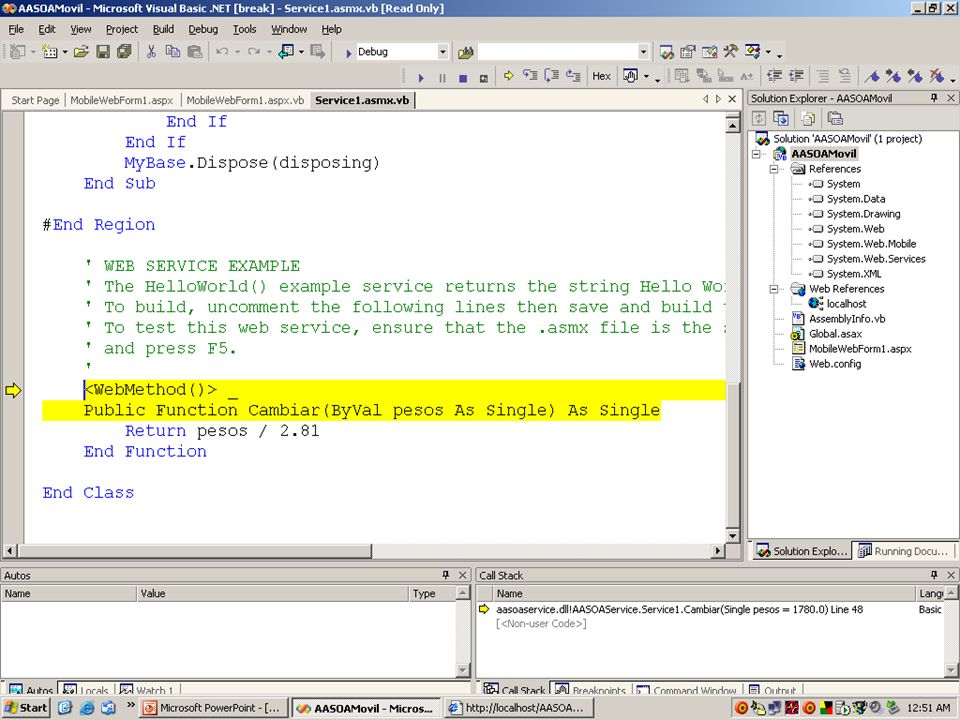Collapse the References tree node
This screenshot has width=960, height=720.
pos(774,169)
